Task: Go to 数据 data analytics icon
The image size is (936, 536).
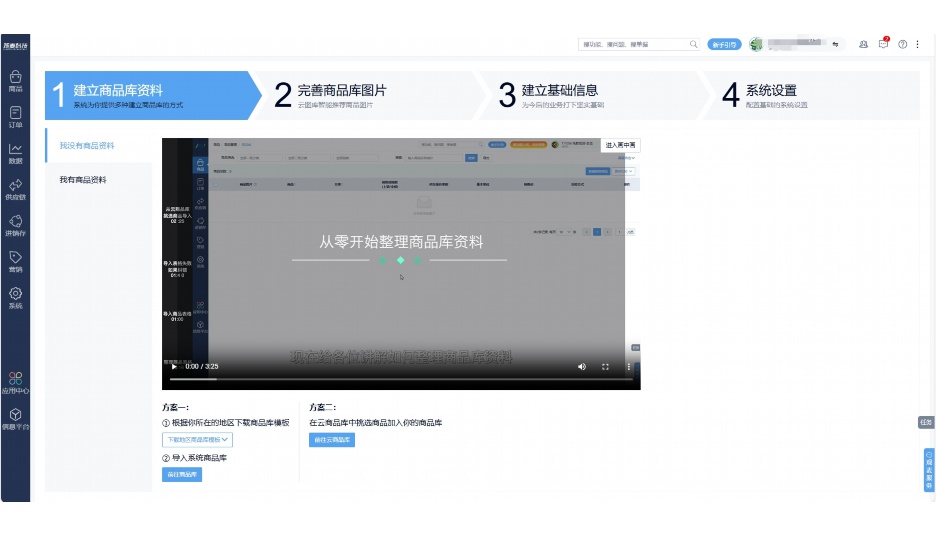Action: pos(15,153)
